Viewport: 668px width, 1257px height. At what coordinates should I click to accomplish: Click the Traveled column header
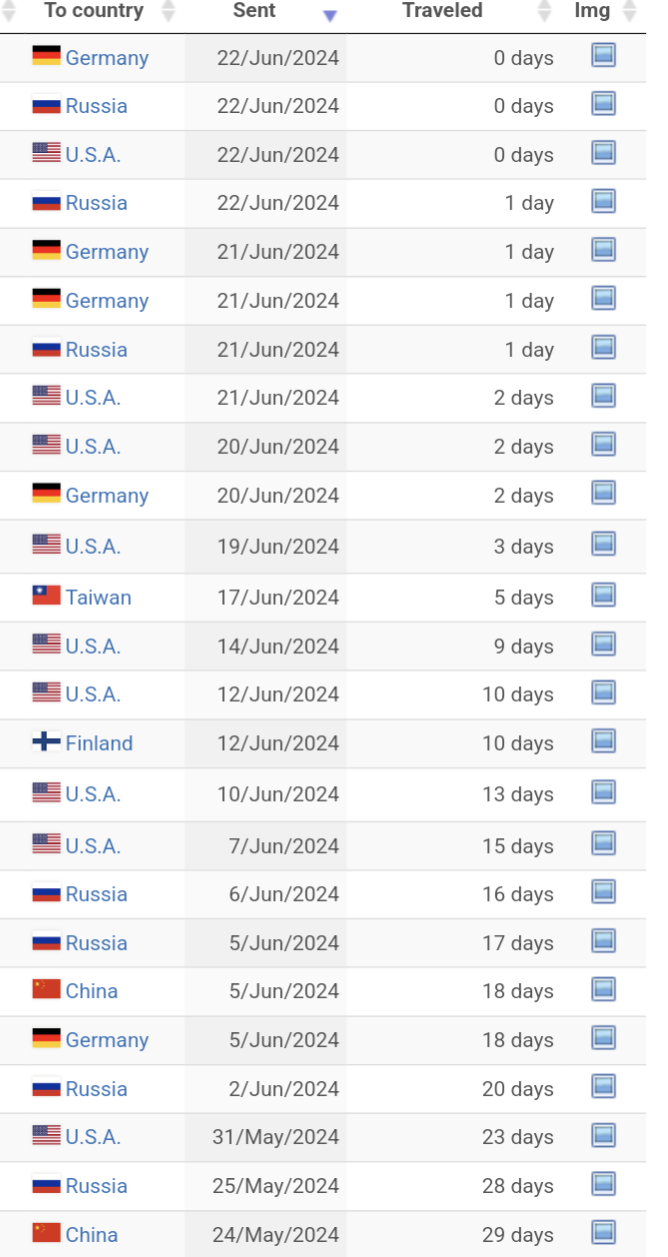(x=442, y=11)
